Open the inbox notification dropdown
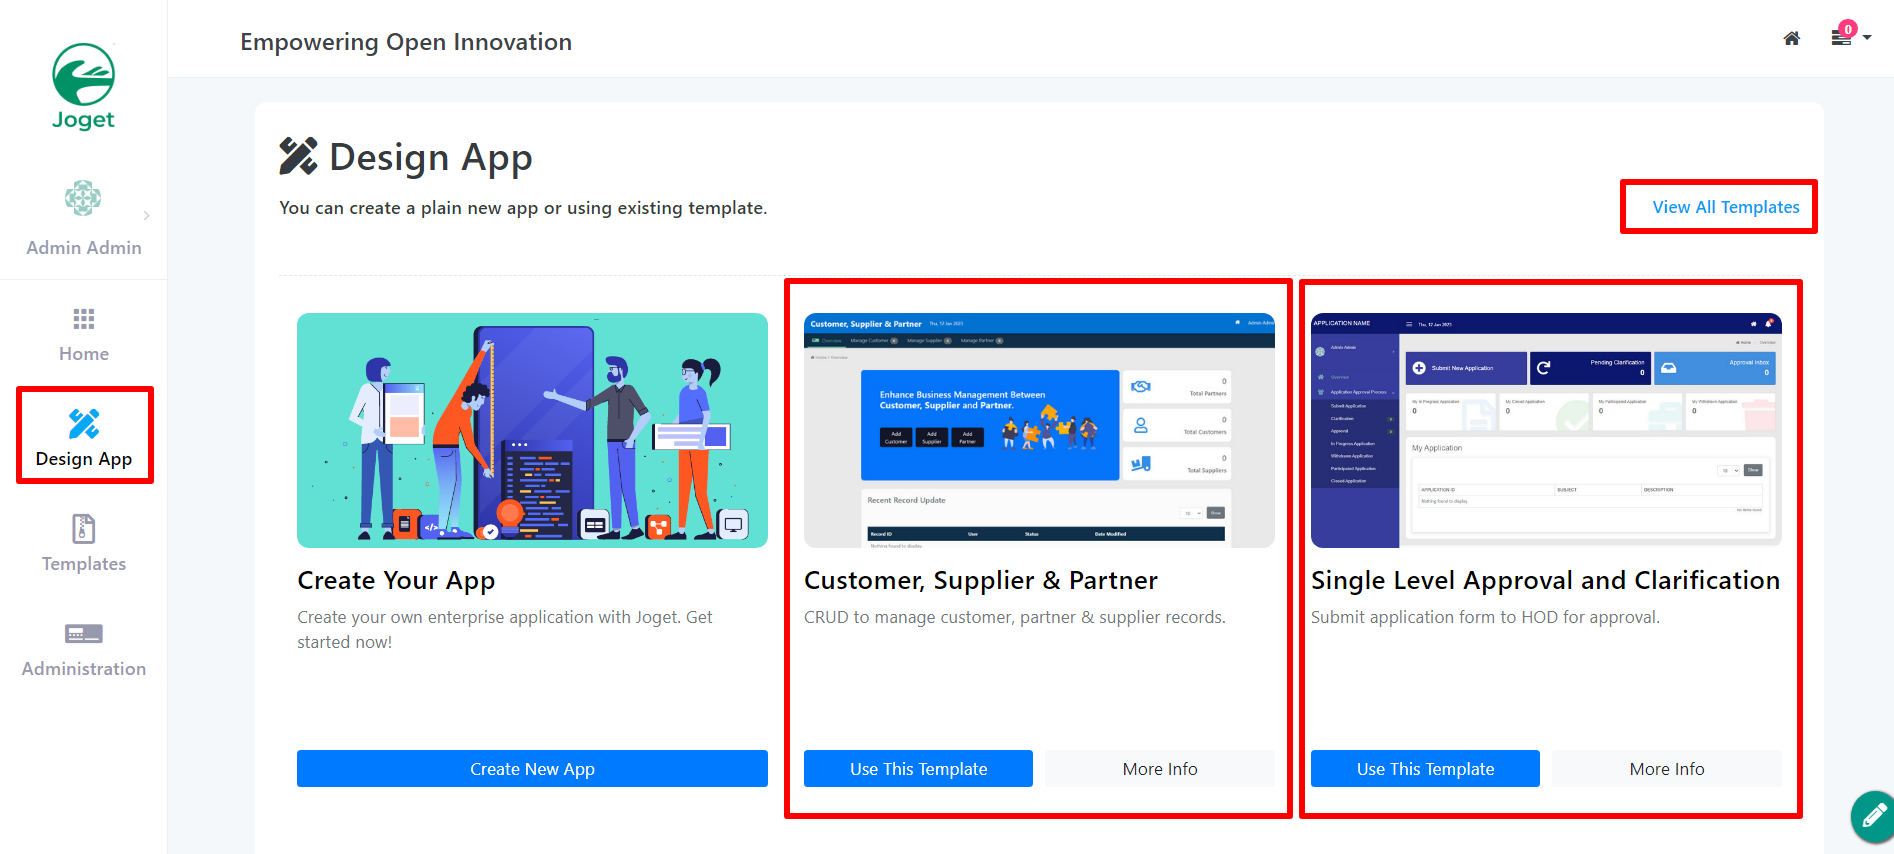 coord(1848,37)
